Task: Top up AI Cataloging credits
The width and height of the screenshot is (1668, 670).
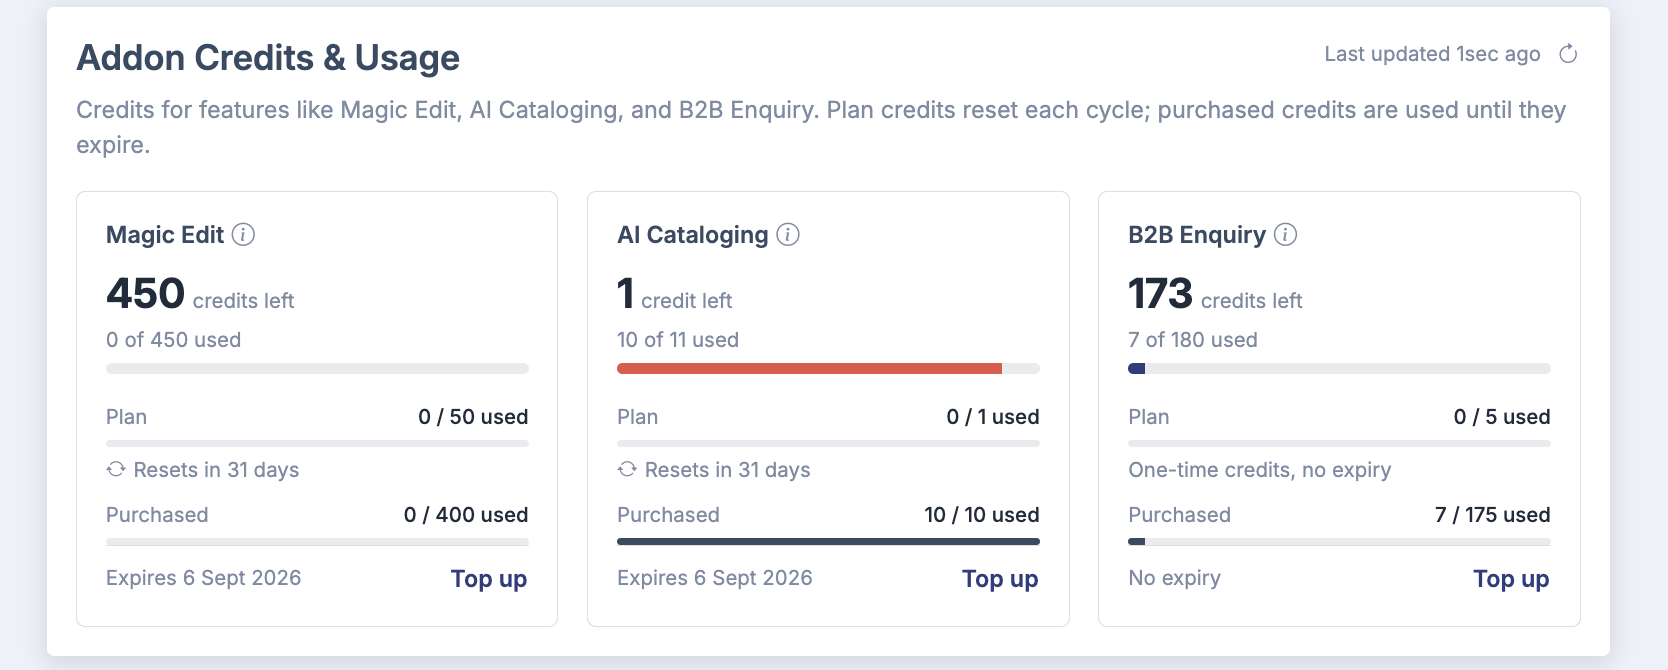Action: point(1000,579)
